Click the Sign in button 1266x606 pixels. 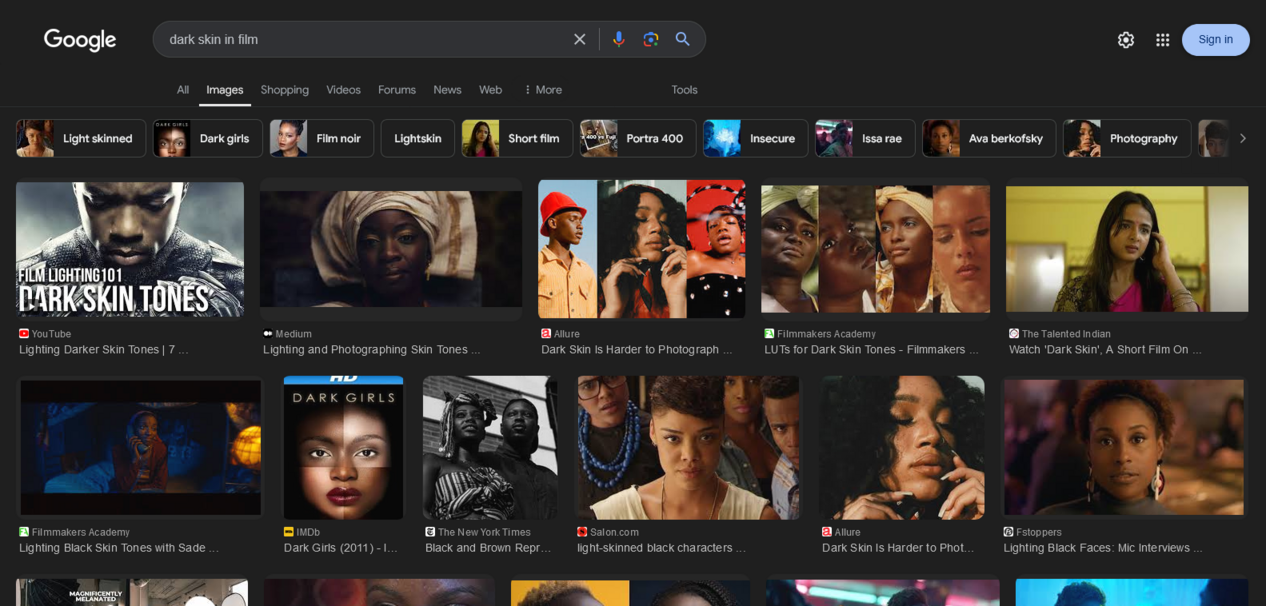coord(1215,40)
